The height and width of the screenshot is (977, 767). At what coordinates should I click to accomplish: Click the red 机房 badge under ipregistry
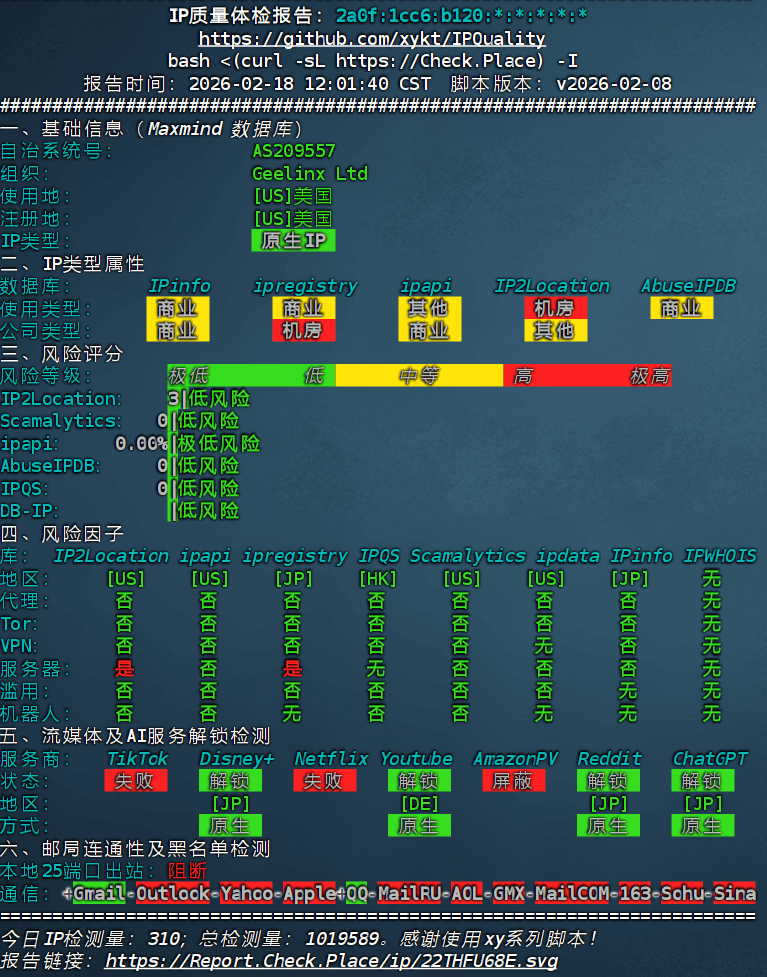304,330
